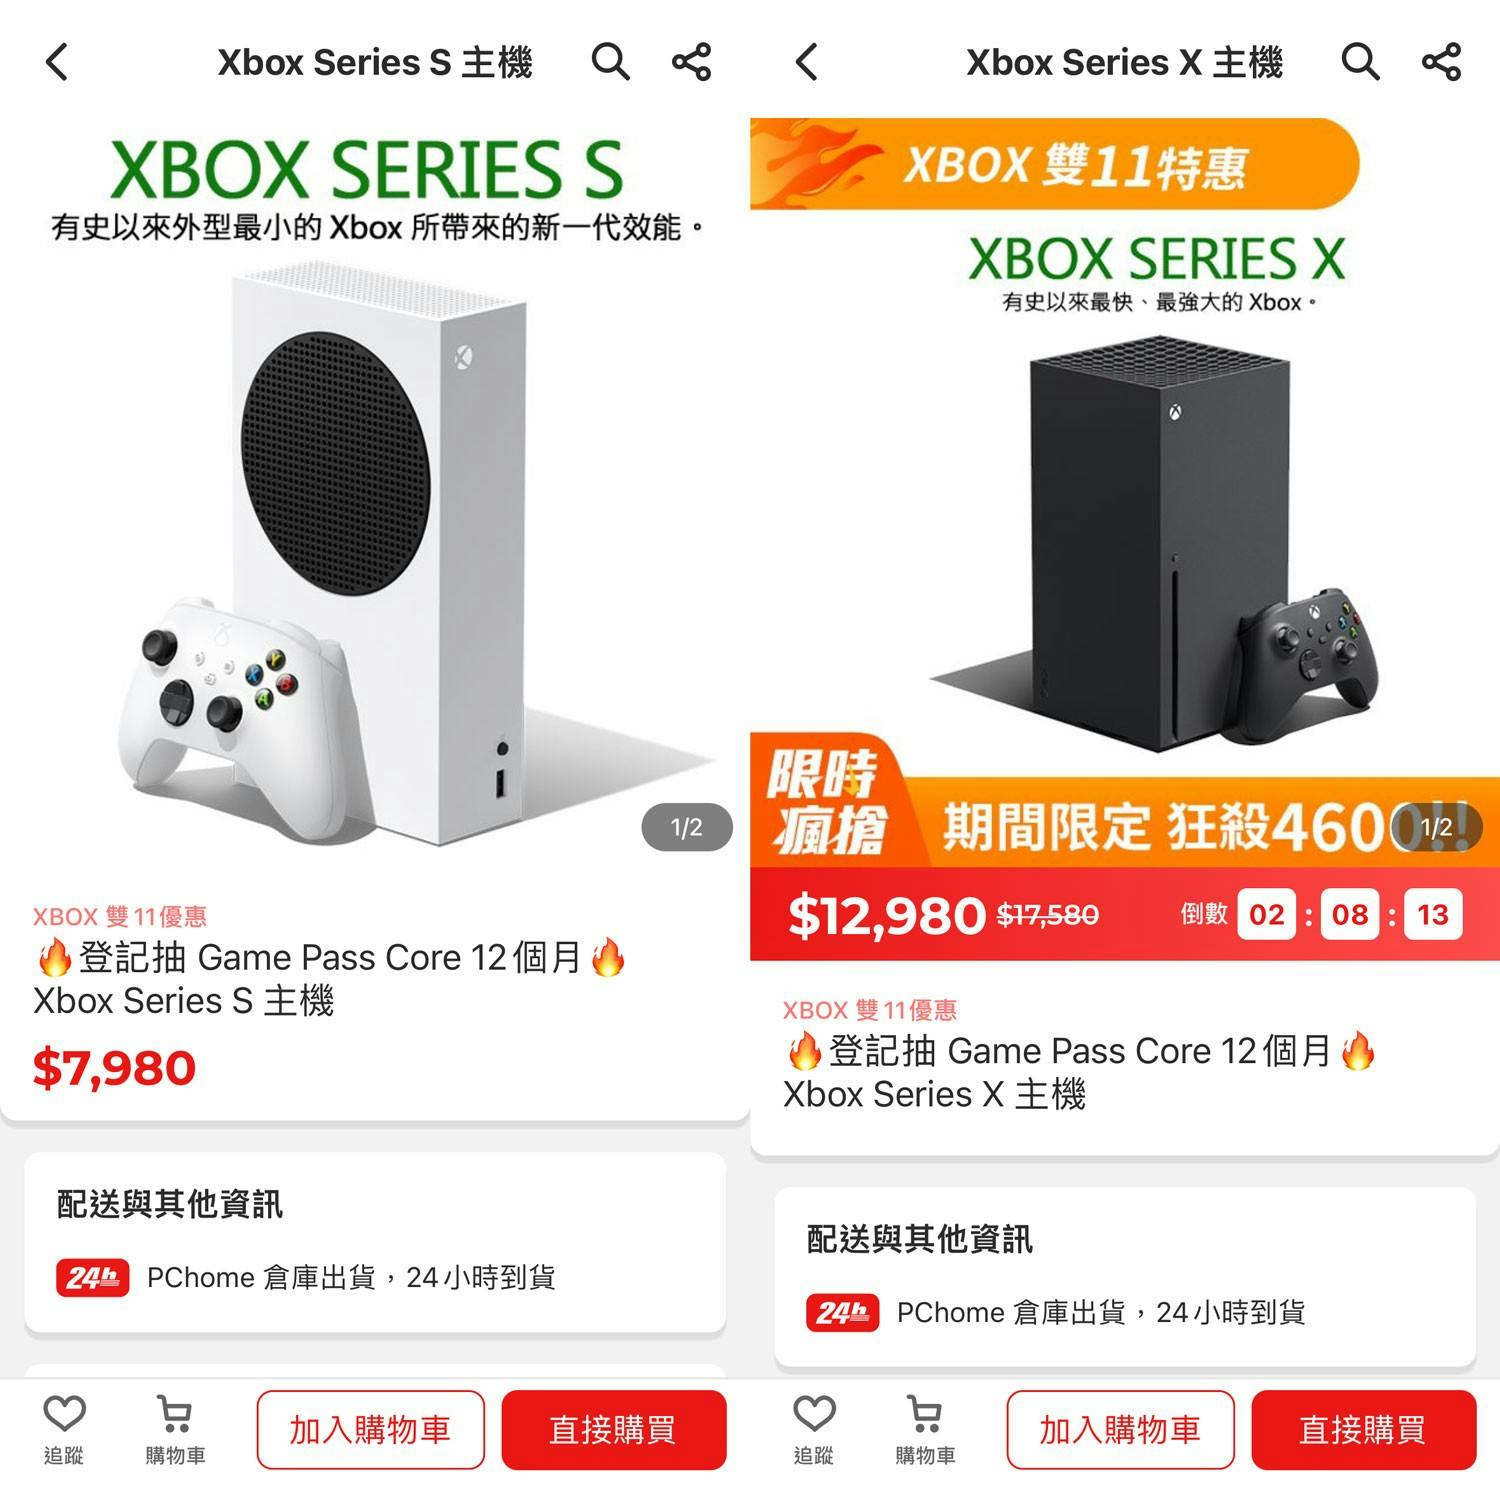Tap XBOX 雙11優惠 link on Series X

tap(870, 1010)
